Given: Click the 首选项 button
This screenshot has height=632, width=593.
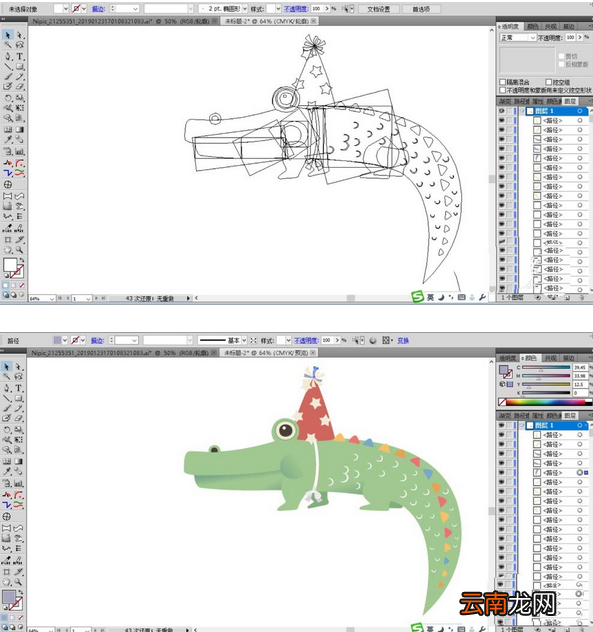Looking at the screenshot, I should (421, 9).
